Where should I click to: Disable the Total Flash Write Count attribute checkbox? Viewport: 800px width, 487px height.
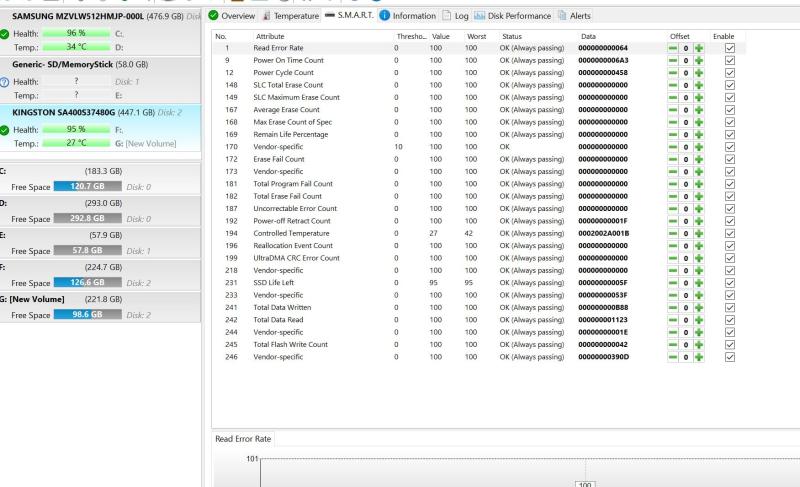point(728,344)
